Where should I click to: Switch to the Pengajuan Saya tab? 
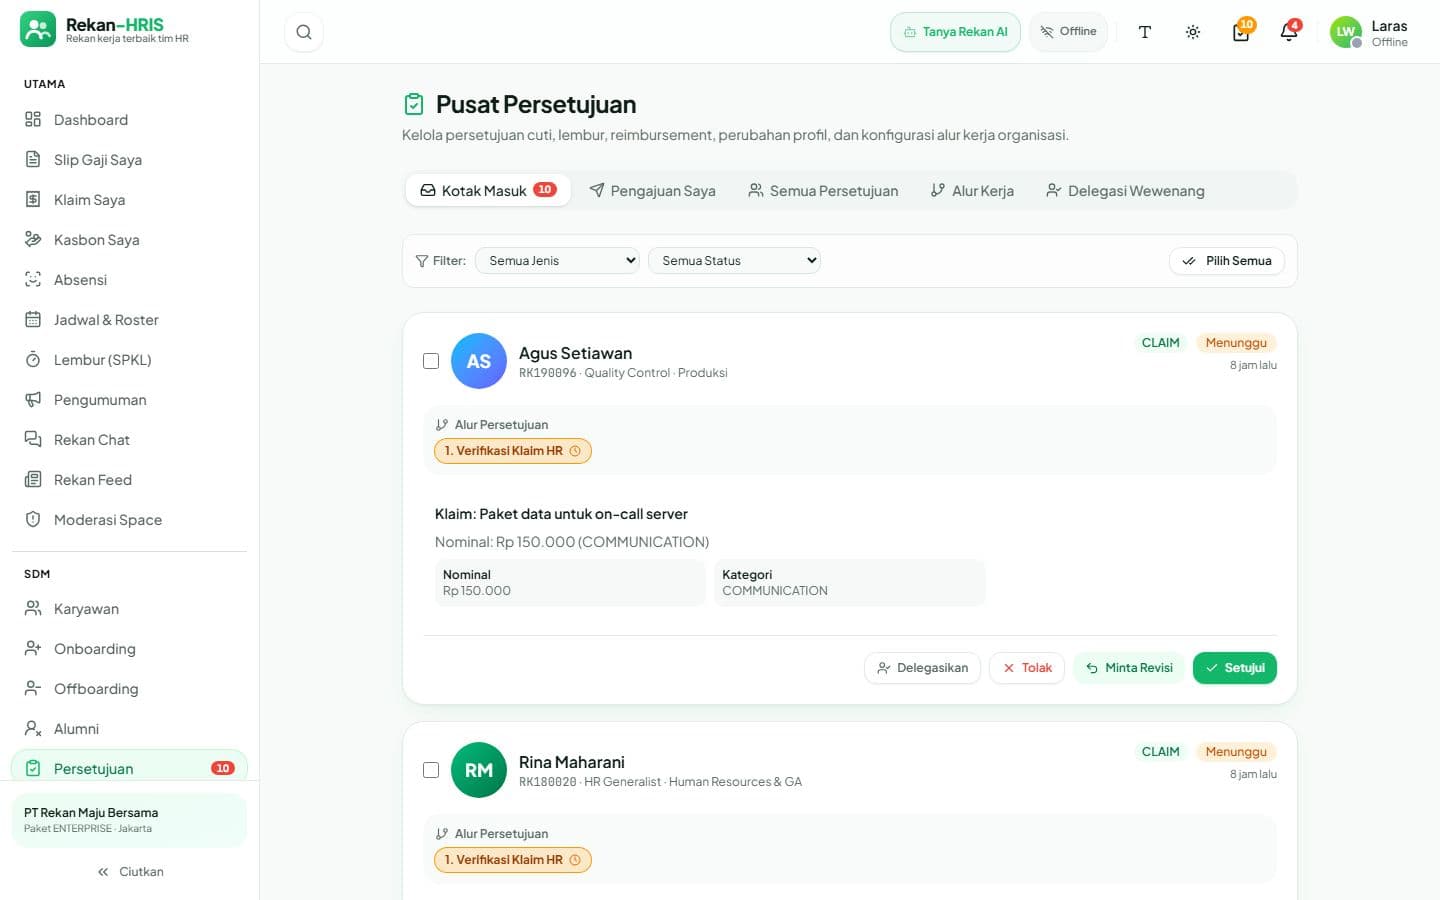coord(653,190)
